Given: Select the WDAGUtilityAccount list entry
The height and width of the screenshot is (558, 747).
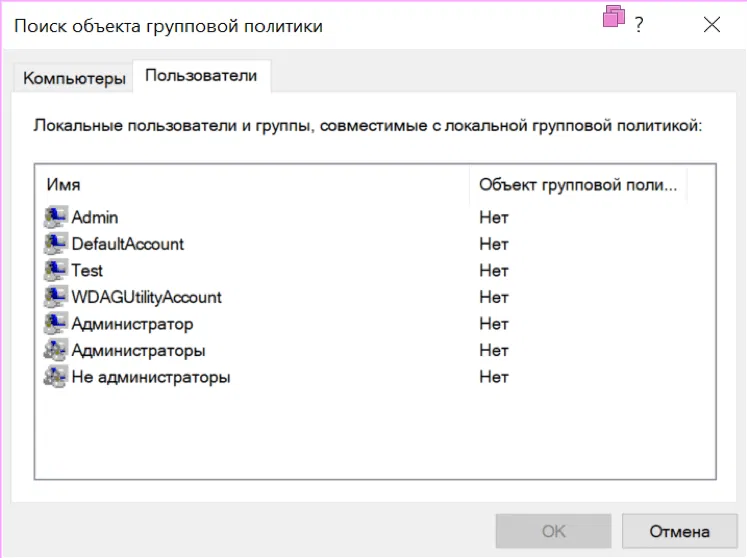Looking at the screenshot, I should (146, 297).
